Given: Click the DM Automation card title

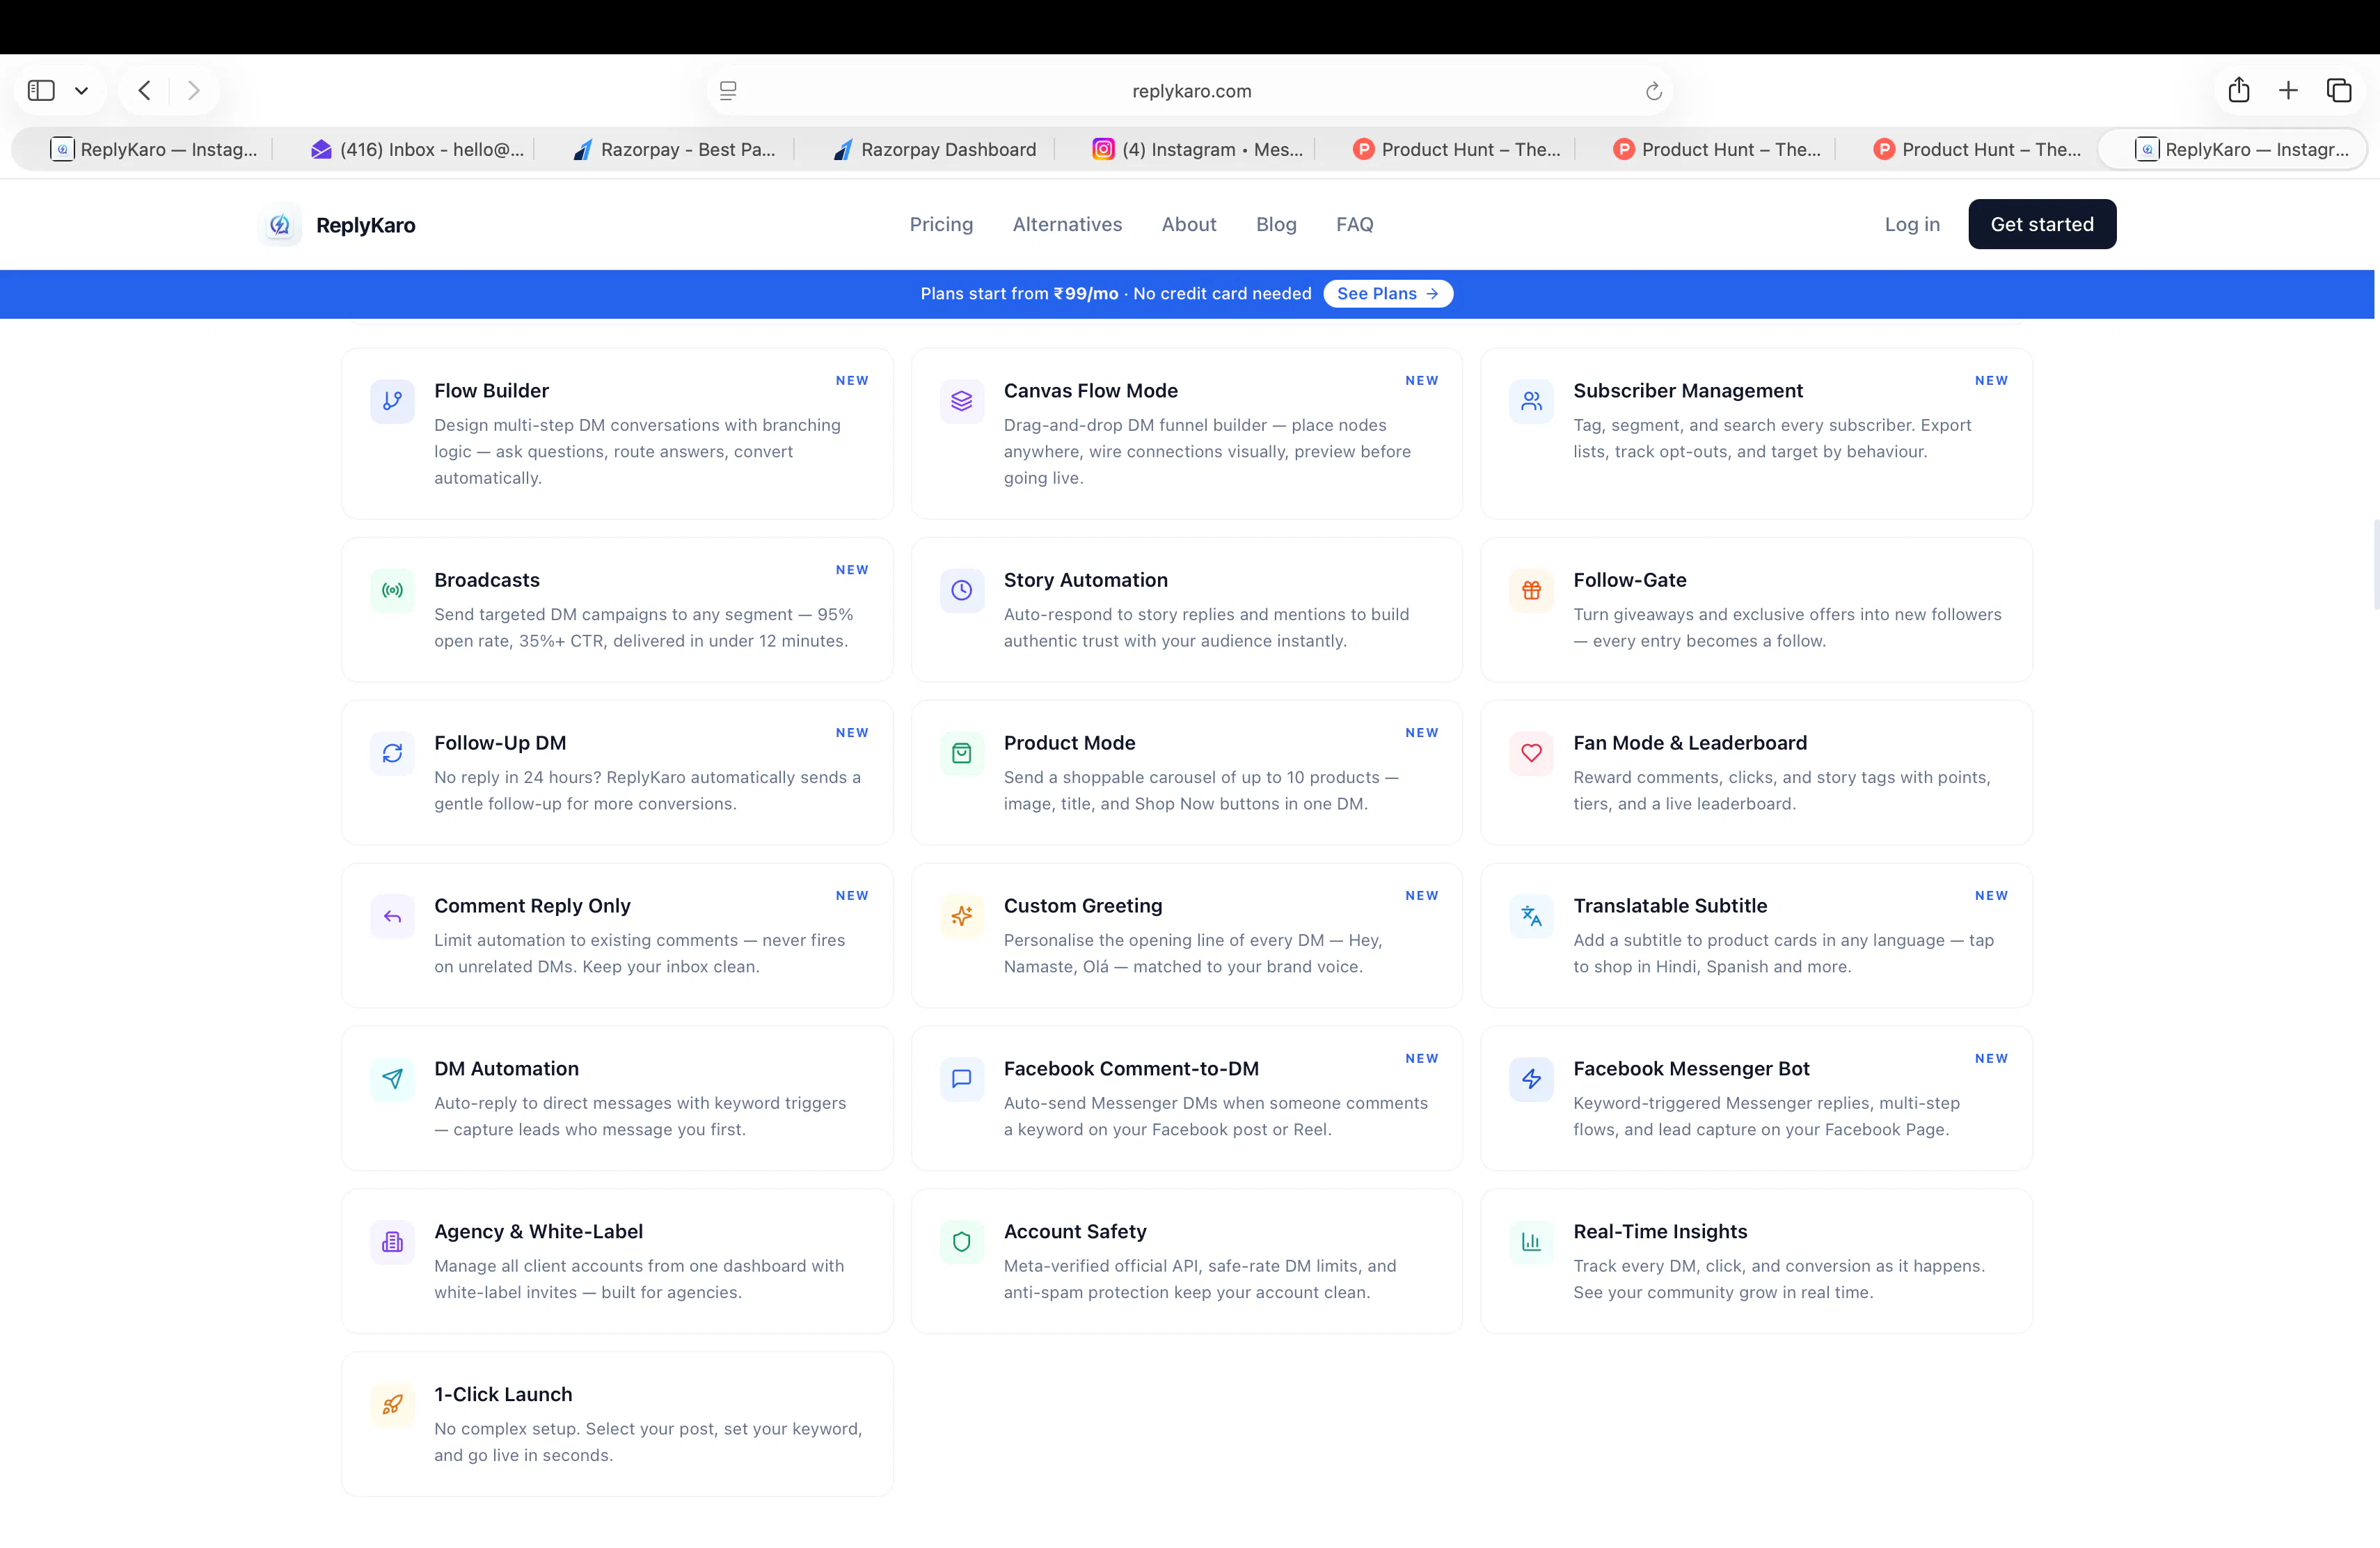Looking at the screenshot, I should pos(506,1069).
